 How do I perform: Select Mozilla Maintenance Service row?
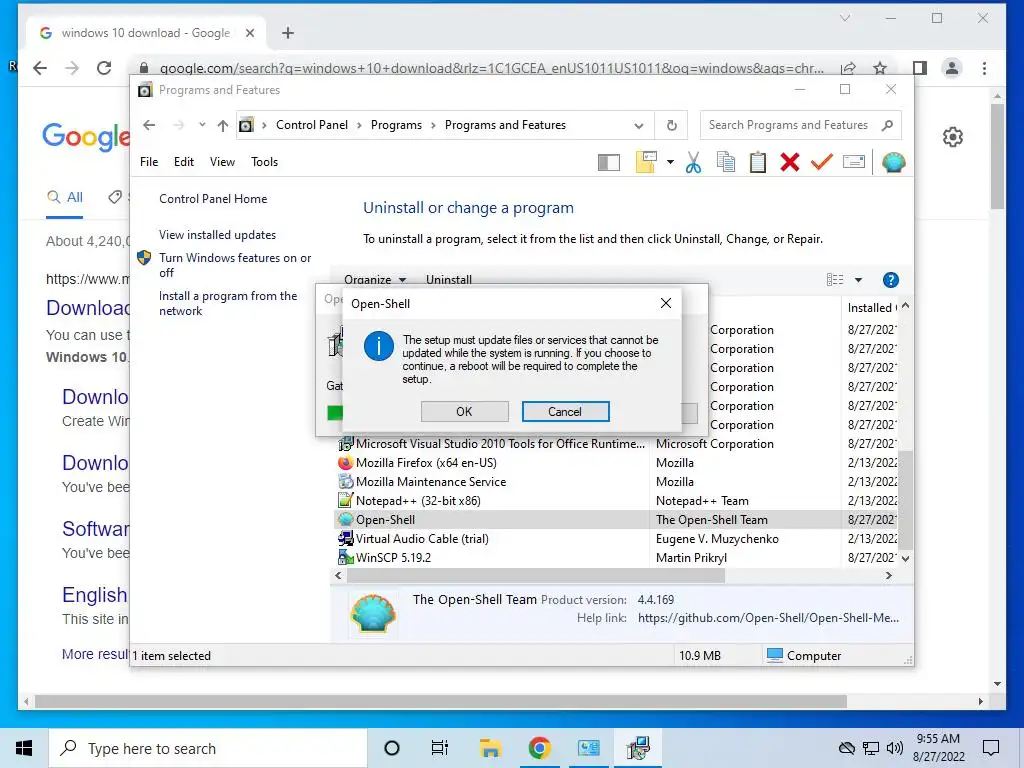click(x=618, y=481)
